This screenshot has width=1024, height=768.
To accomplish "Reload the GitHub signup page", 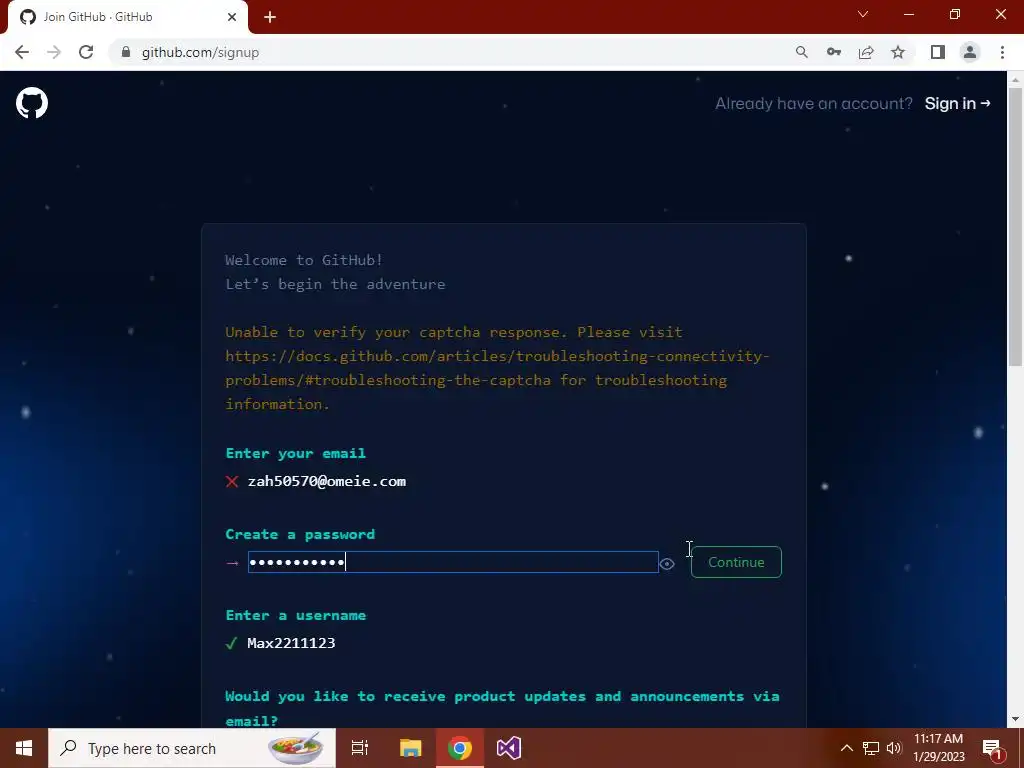I will (x=86, y=52).
